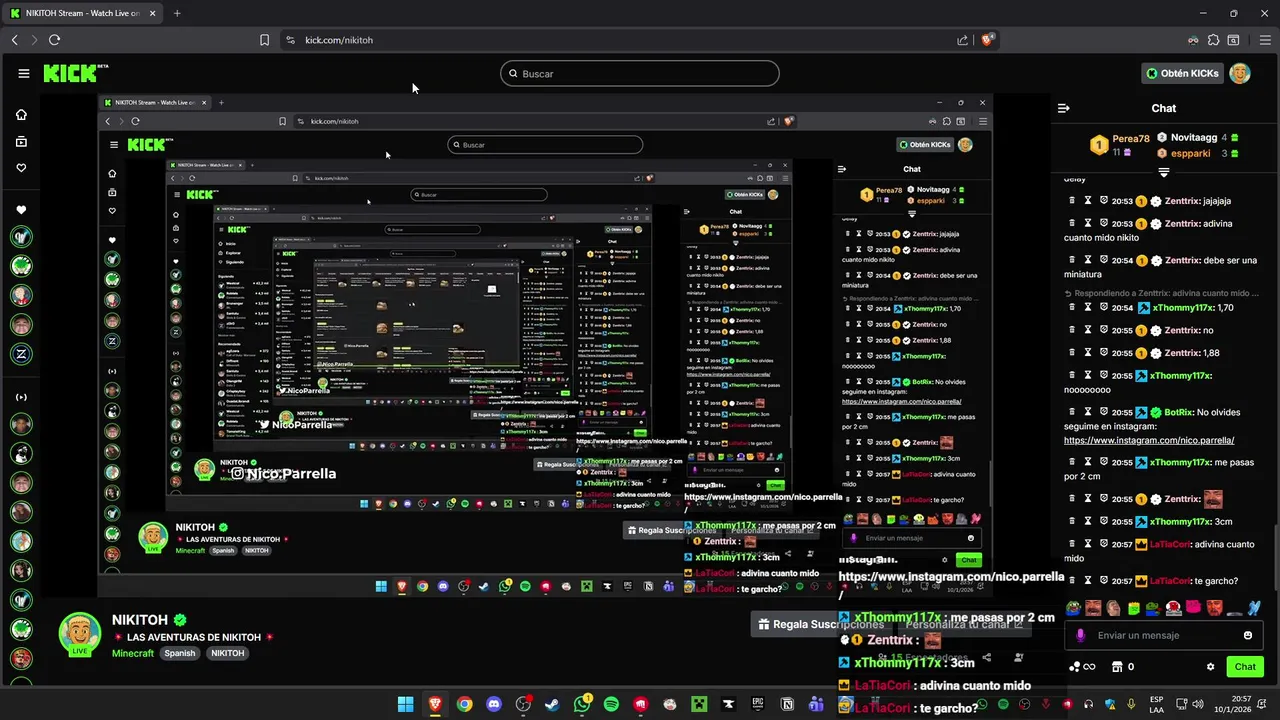Reload the kick.com page
Image resolution: width=1280 pixels, height=720 pixels.
(54, 40)
